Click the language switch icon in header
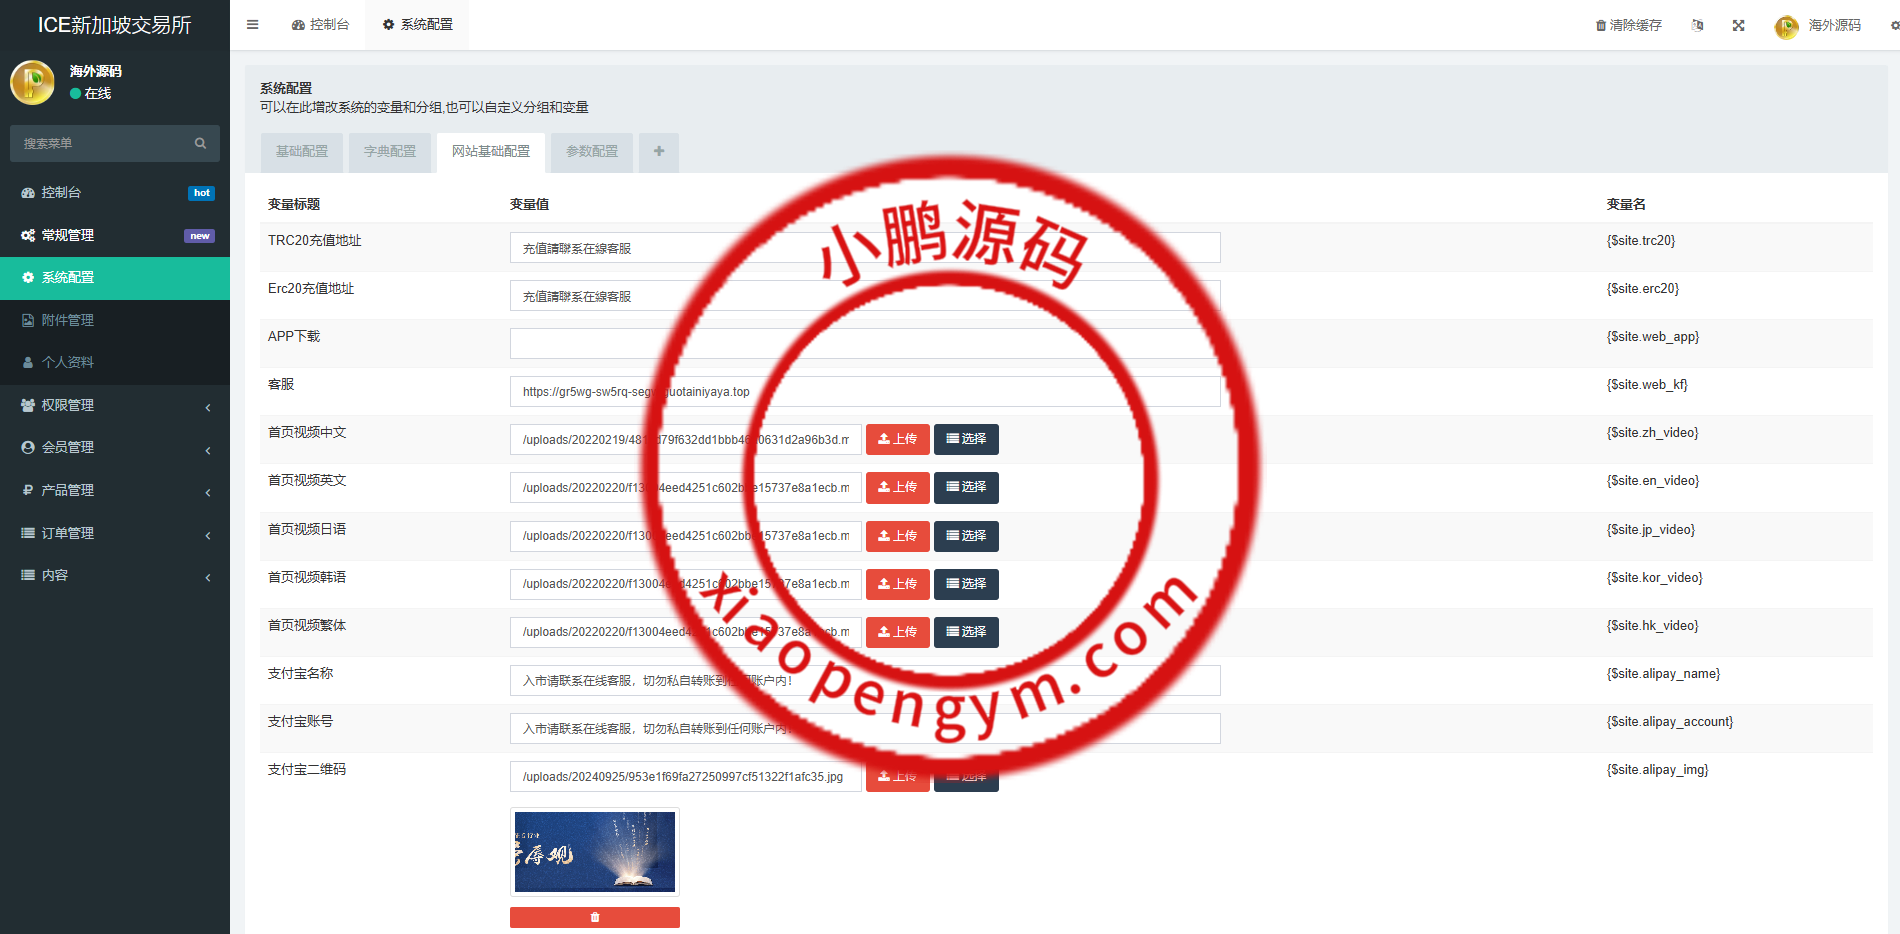 tap(1697, 26)
